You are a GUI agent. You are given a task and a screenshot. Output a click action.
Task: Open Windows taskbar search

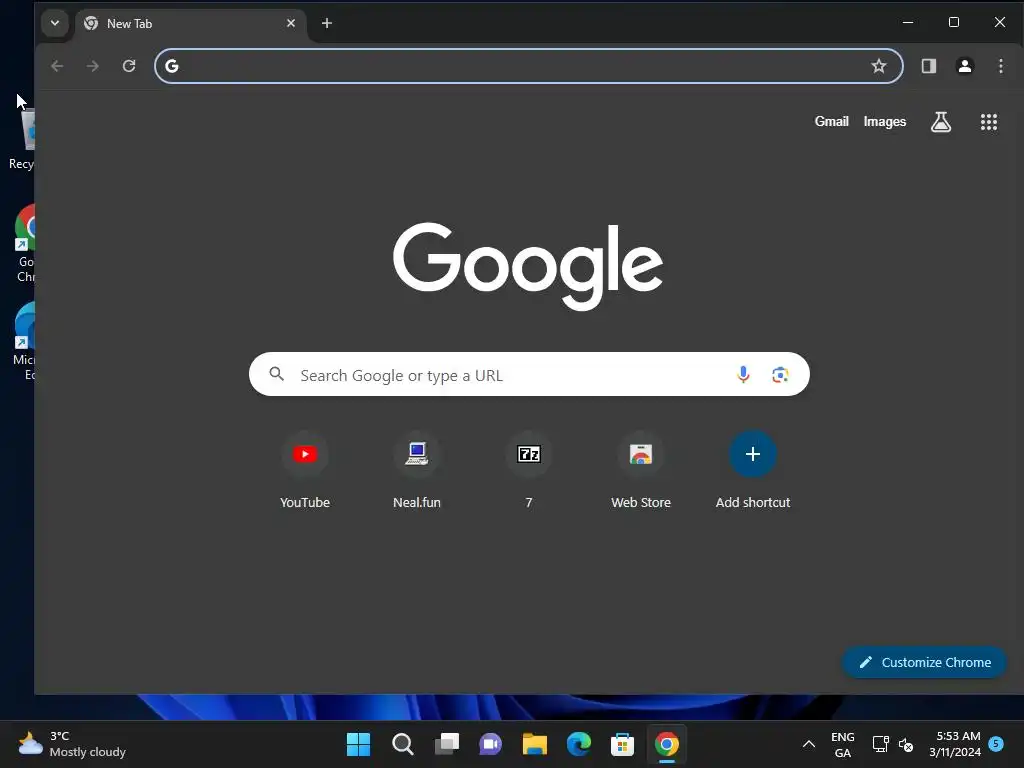tap(402, 744)
